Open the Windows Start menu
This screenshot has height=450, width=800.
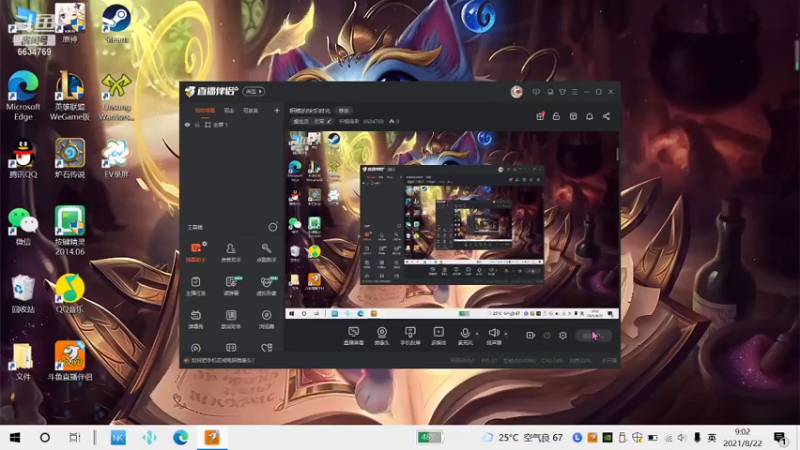[15, 437]
